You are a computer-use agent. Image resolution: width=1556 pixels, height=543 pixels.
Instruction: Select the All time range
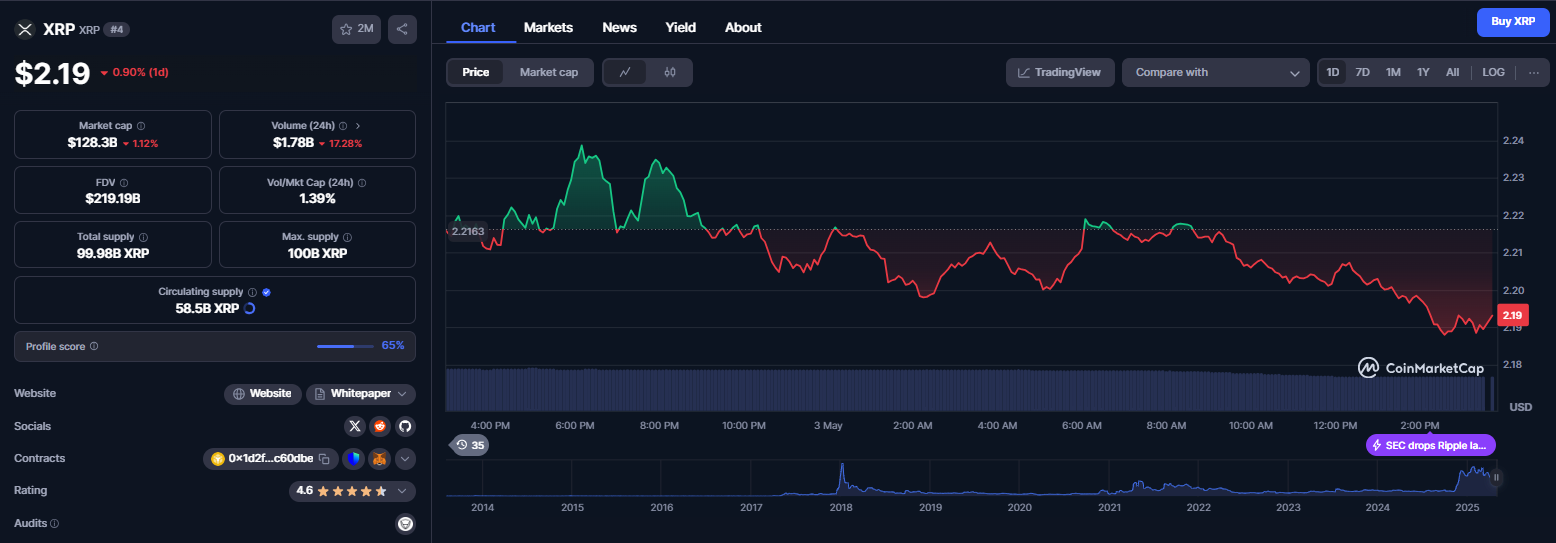tap(1452, 72)
